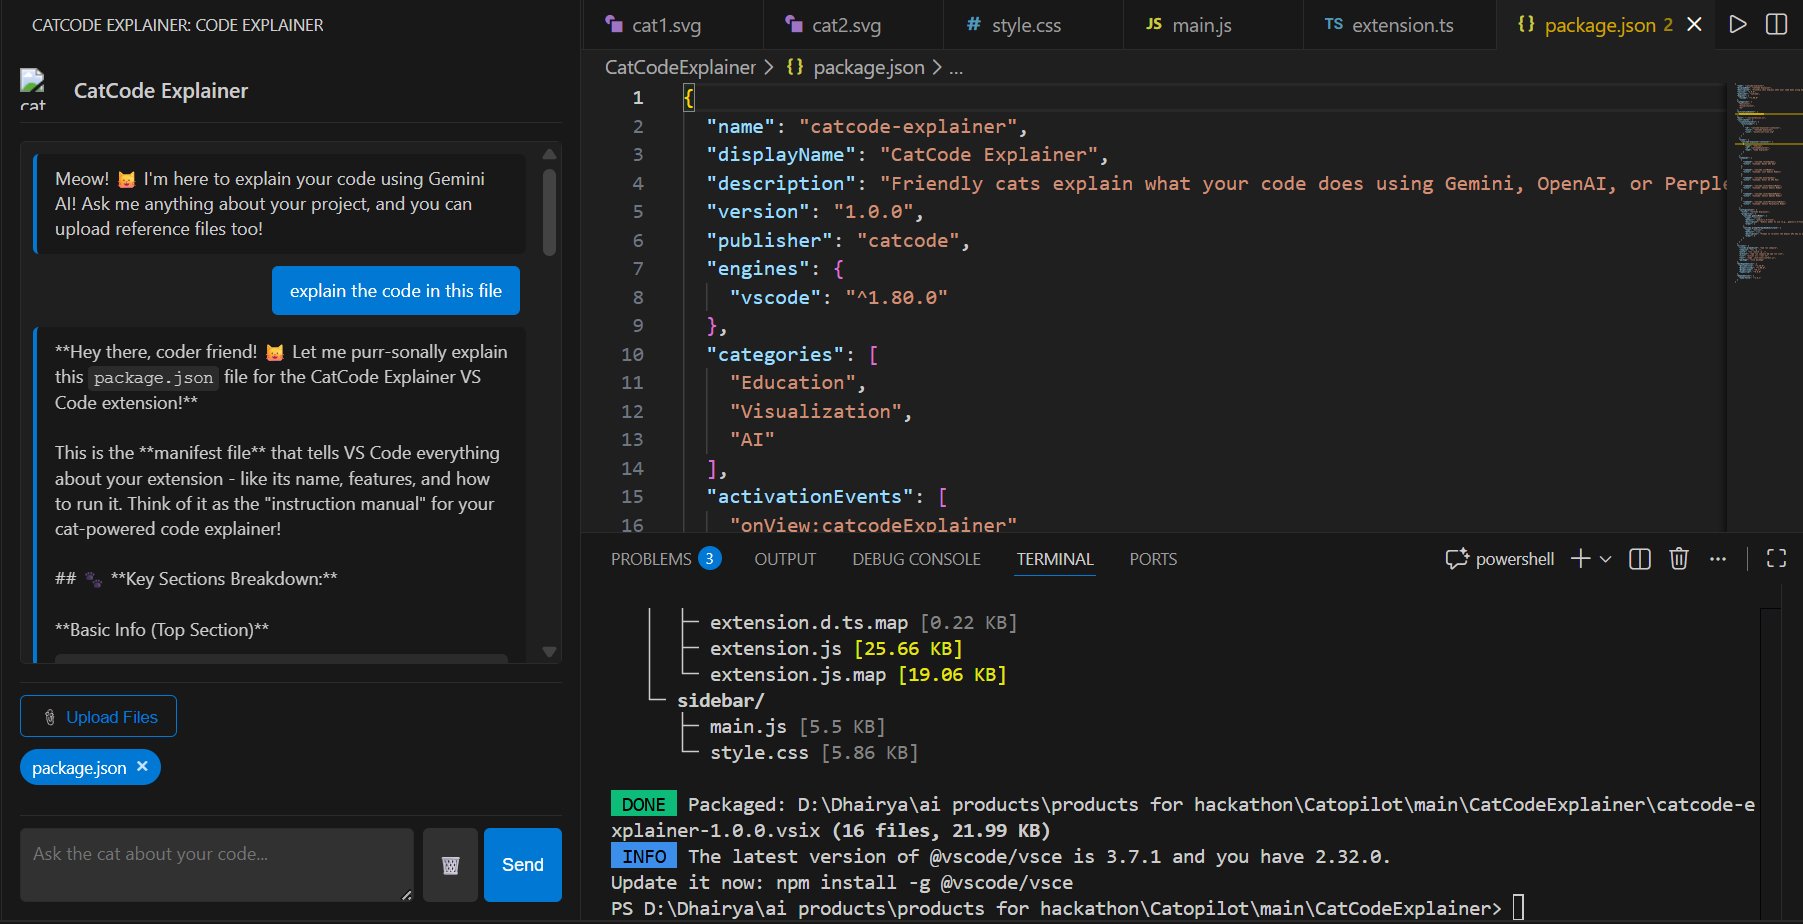Screen dimensions: 1803x924
Task: Focus the 'Ask the cat' input box
Action: pos(217,865)
